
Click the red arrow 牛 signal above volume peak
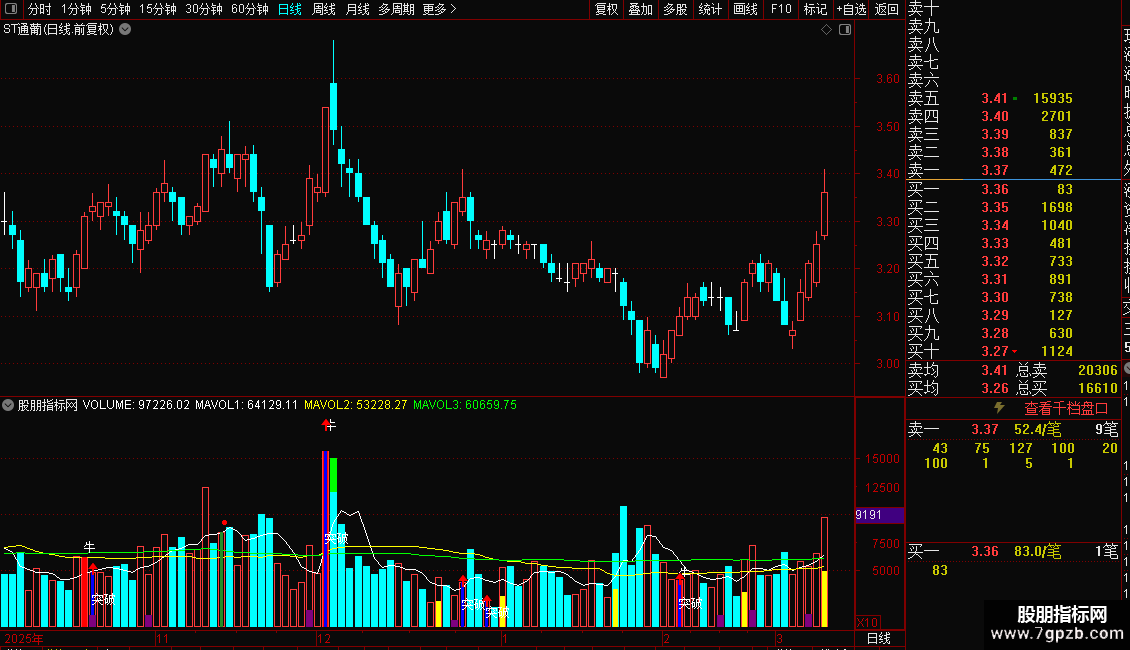329,425
